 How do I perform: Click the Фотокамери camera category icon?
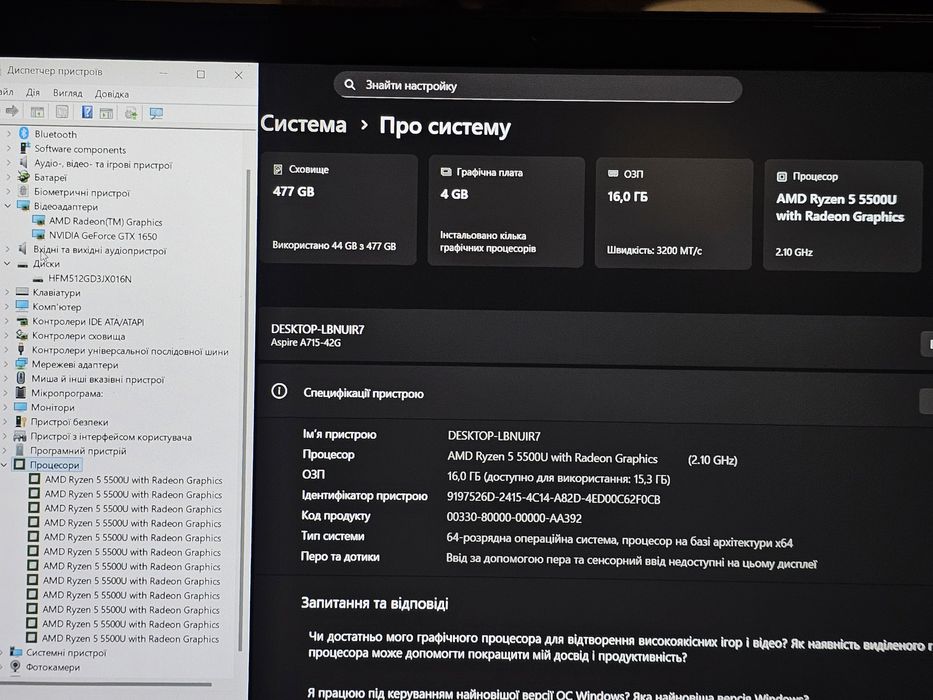[x=15, y=667]
